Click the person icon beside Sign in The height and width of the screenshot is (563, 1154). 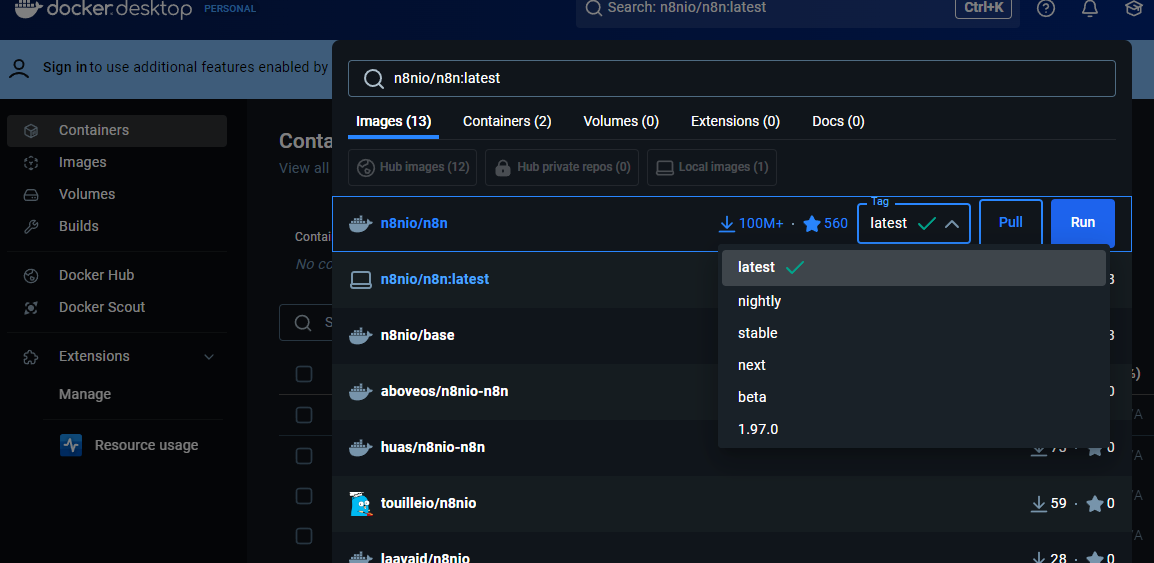click(20, 68)
